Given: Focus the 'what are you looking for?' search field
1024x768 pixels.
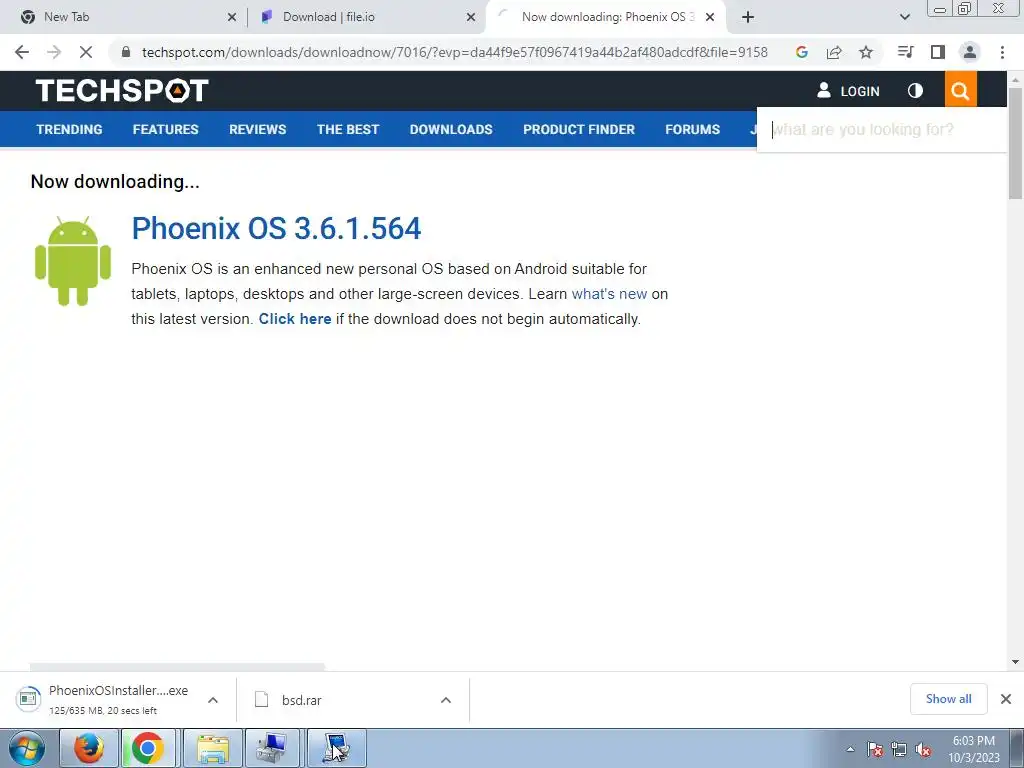Looking at the screenshot, I should pos(882,130).
